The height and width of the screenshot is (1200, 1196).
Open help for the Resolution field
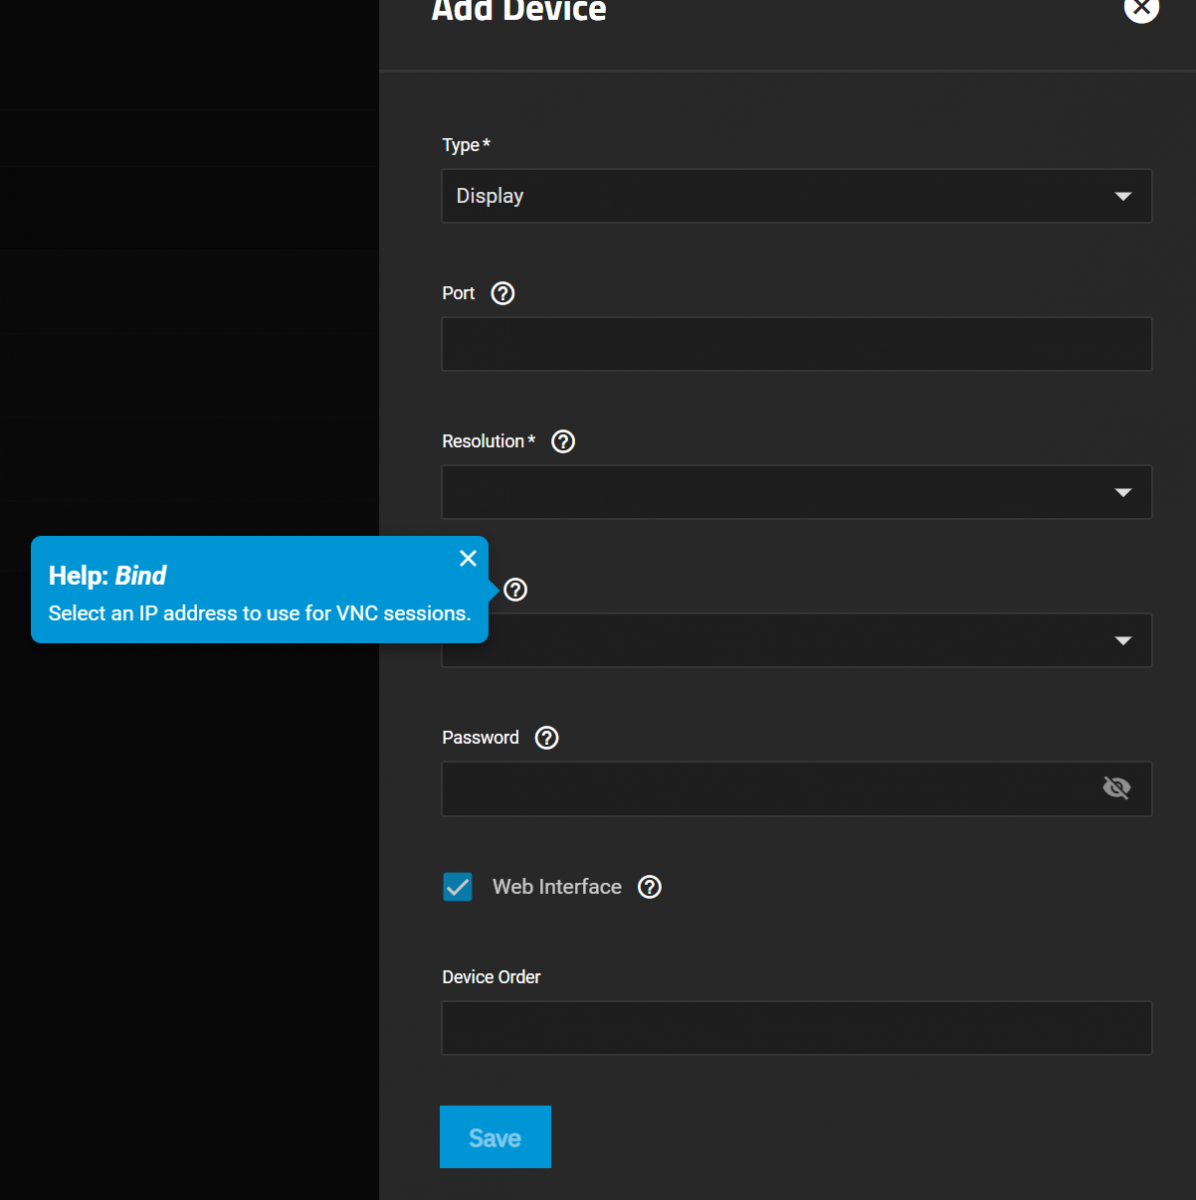(563, 441)
